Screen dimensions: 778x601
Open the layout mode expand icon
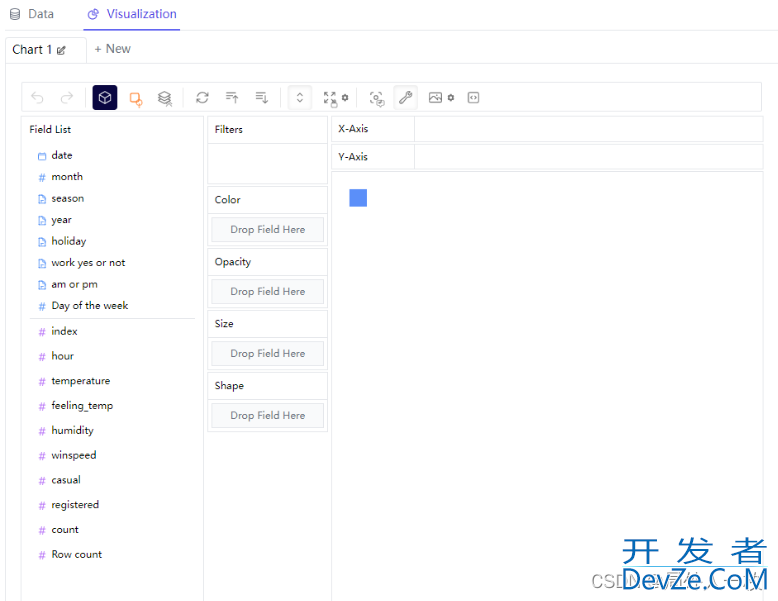pos(330,98)
